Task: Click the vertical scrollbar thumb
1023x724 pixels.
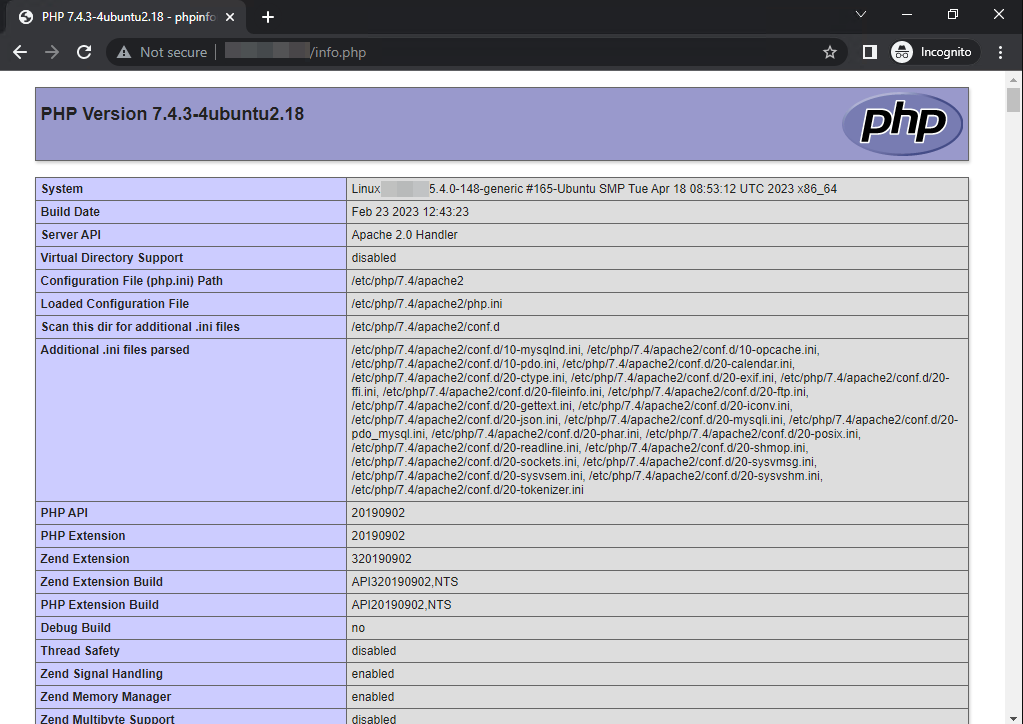Action: (1013, 100)
